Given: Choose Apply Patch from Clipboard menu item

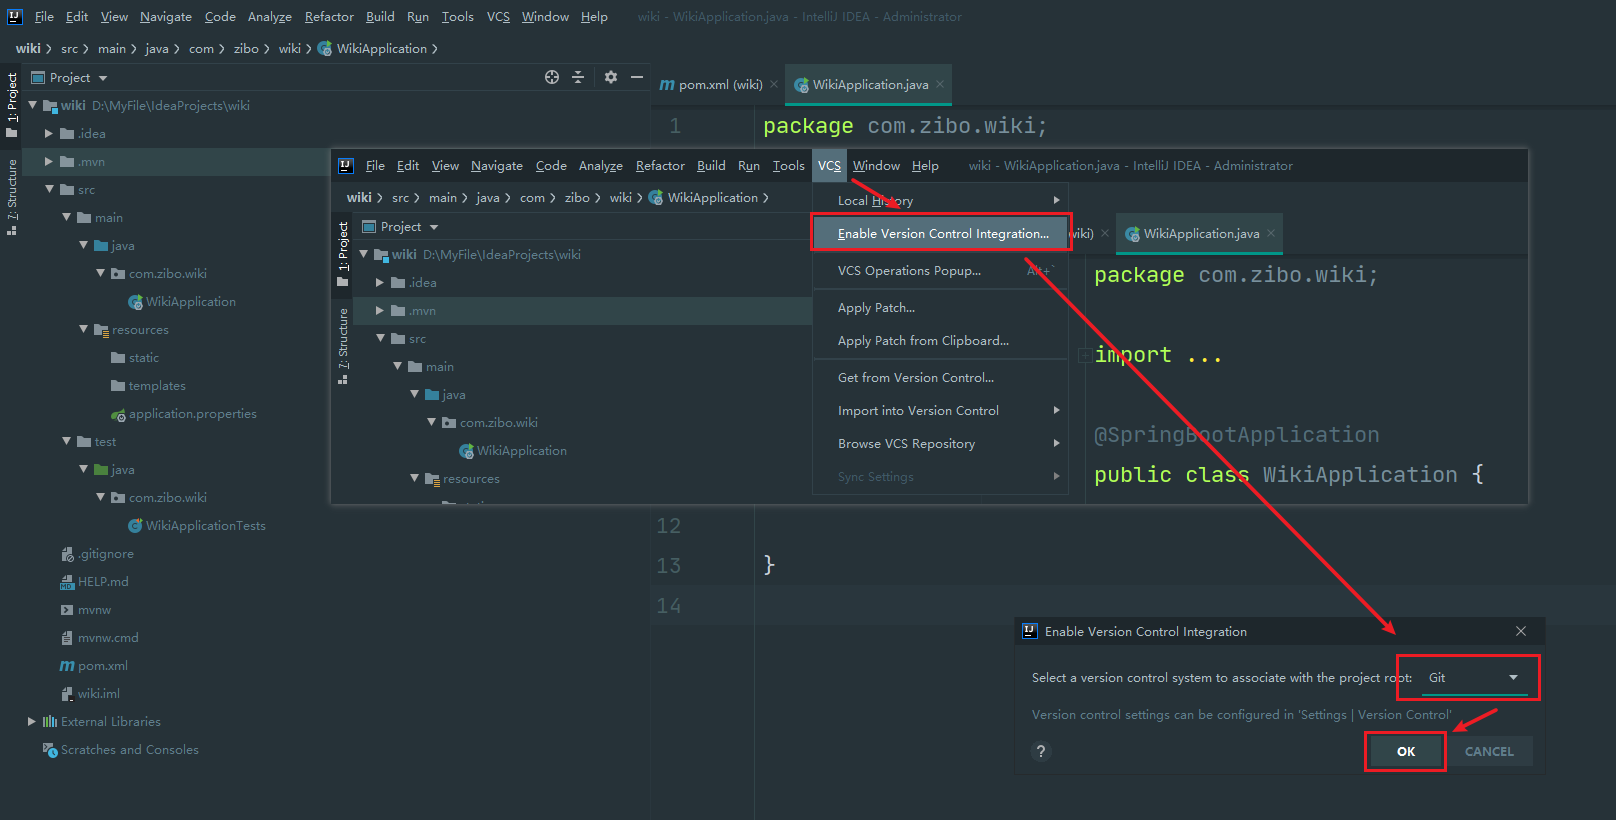Looking at the screenshot, I should (x=940, y=340).
